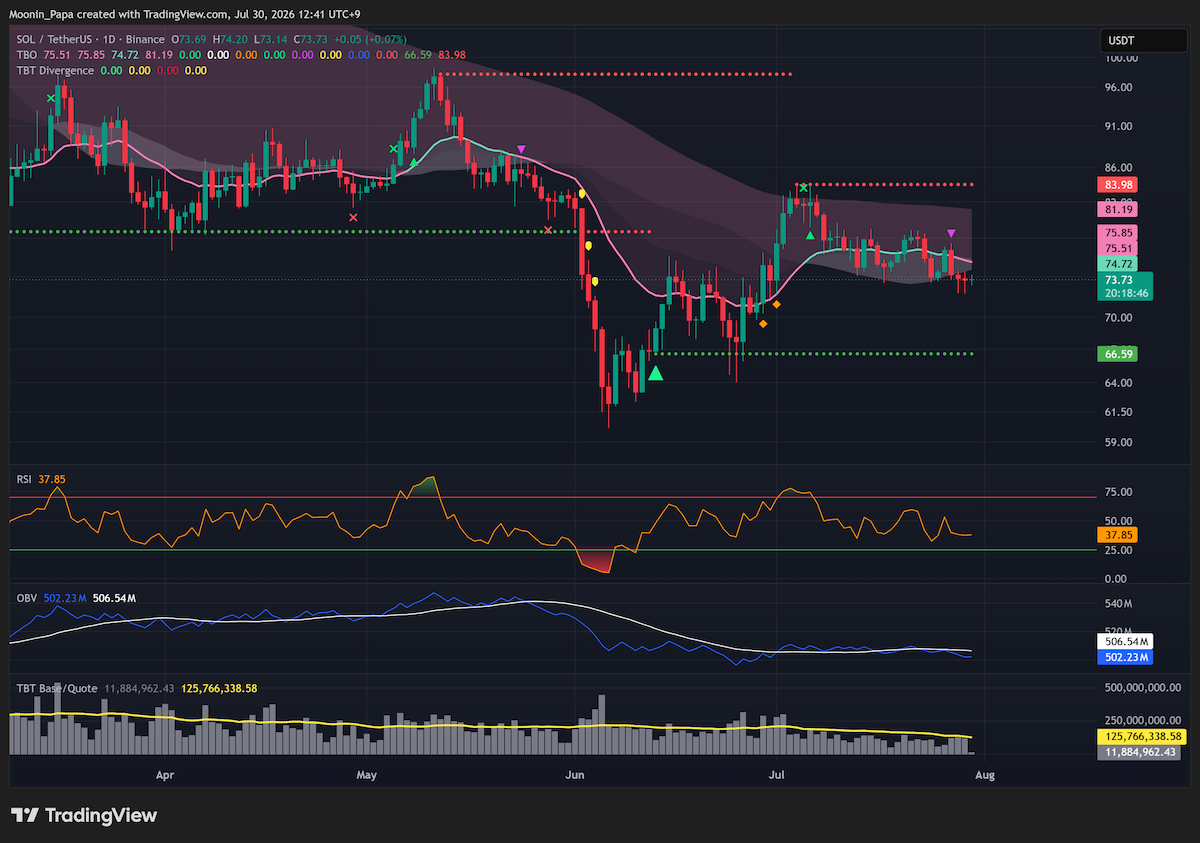This screenshot has height=843, width=1200.
Task: Expand the TBT Base/Quote legend
Action: 57,688
